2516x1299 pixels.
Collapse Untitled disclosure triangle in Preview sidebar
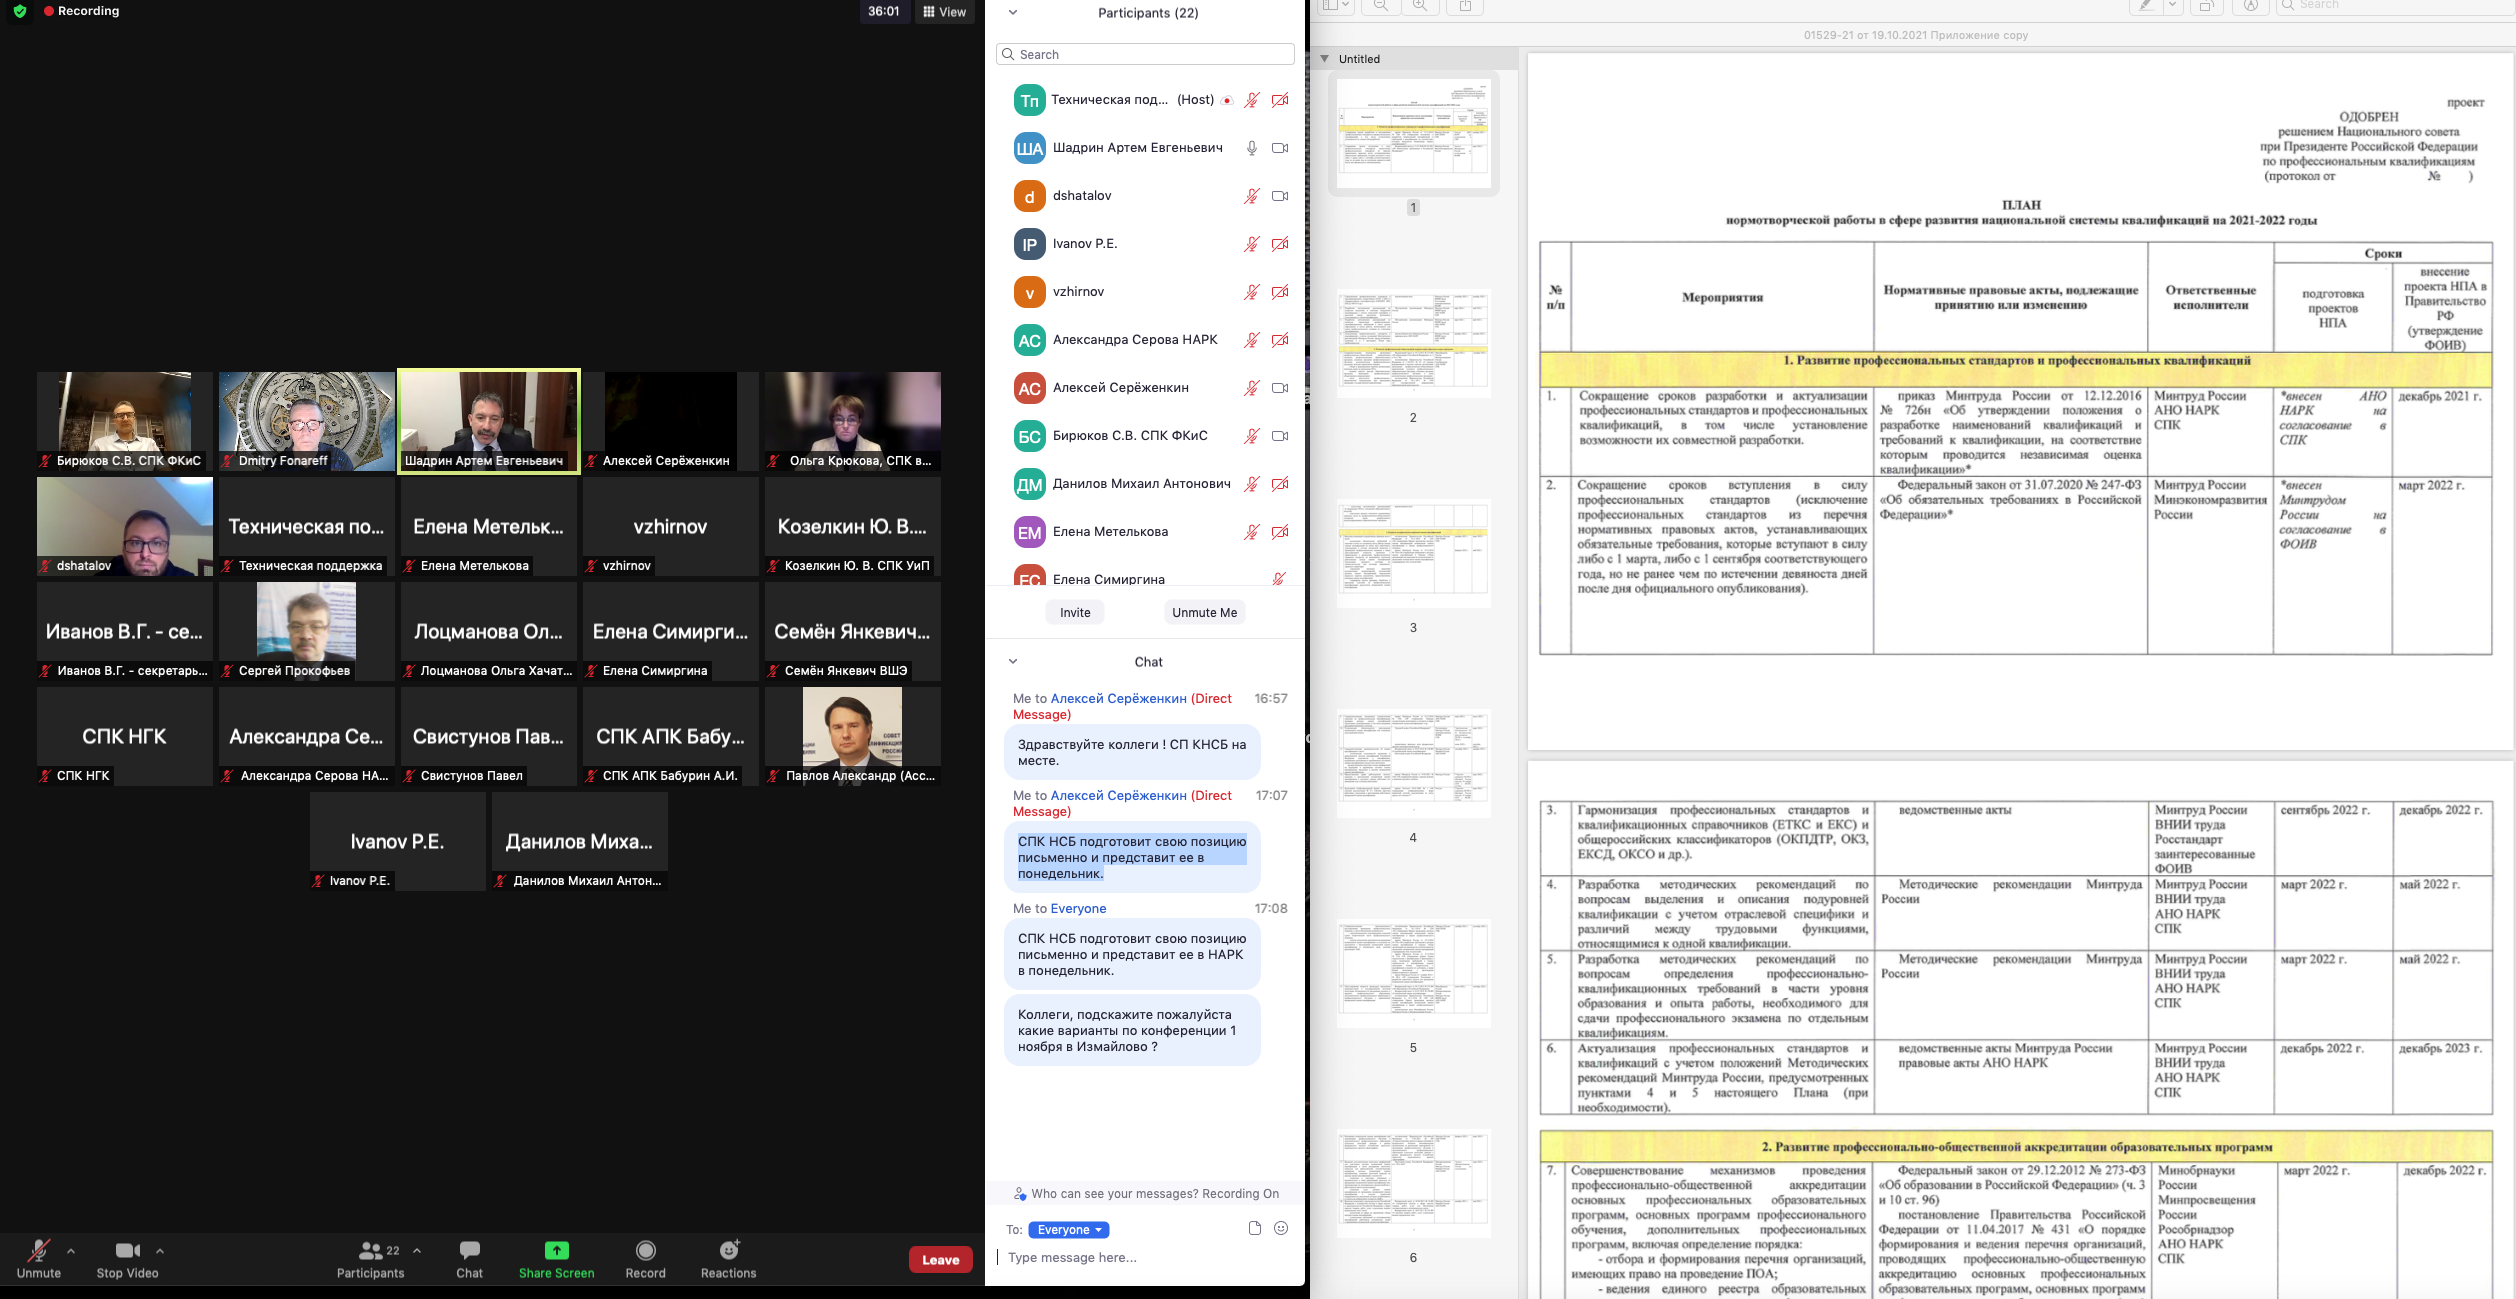tap(1325, 58)
